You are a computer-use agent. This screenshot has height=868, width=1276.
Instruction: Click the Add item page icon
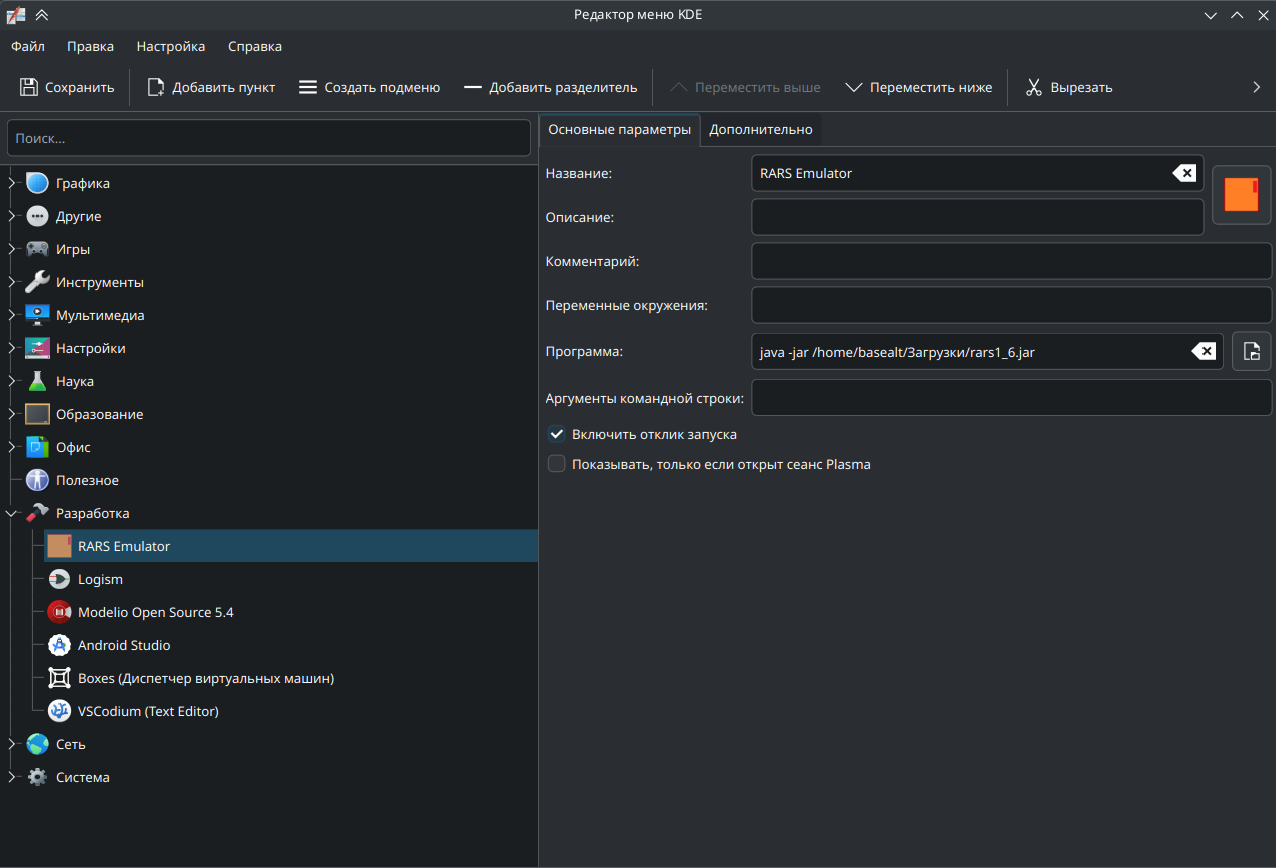click(x=156, y=87)
